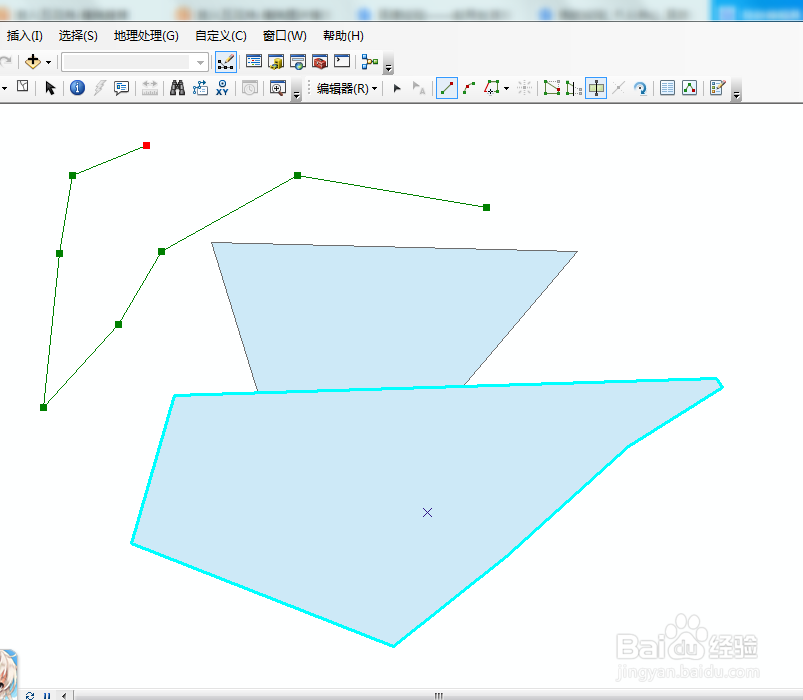Open the Add Data dropdown arrow
The height and width of the screenshot is (700, 803).
coord(49,62)
